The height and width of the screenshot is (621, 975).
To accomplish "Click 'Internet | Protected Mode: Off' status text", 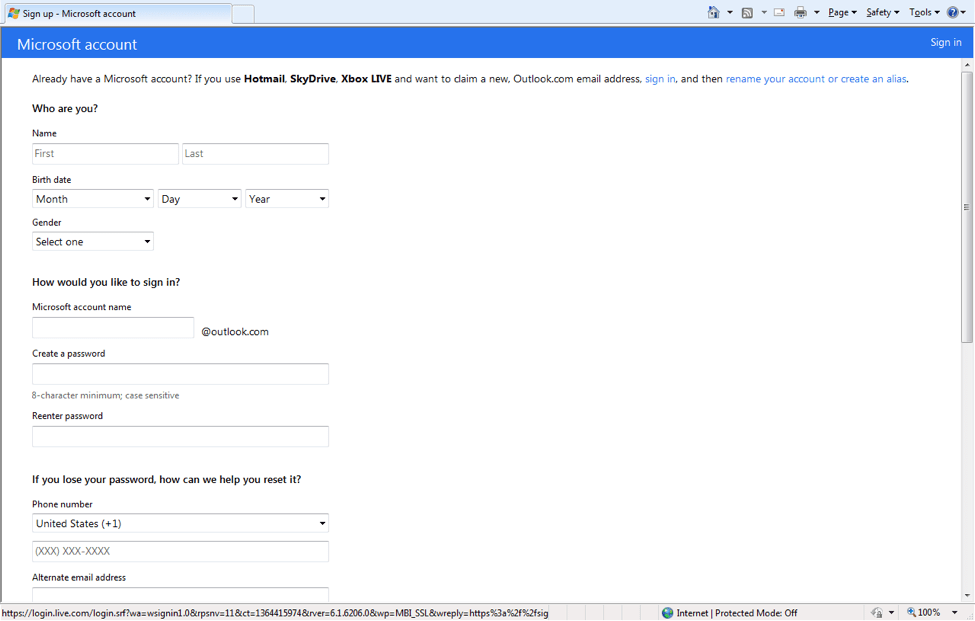I will (x=737, y=613).
